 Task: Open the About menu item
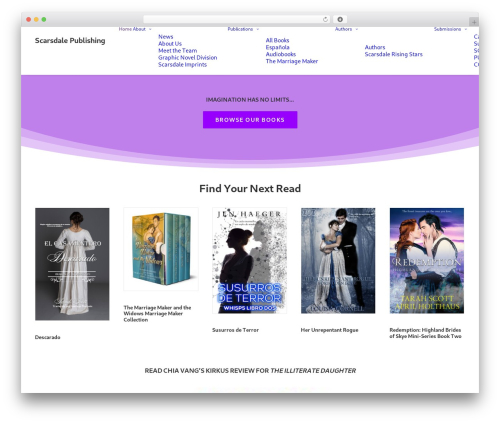[139, 29]
